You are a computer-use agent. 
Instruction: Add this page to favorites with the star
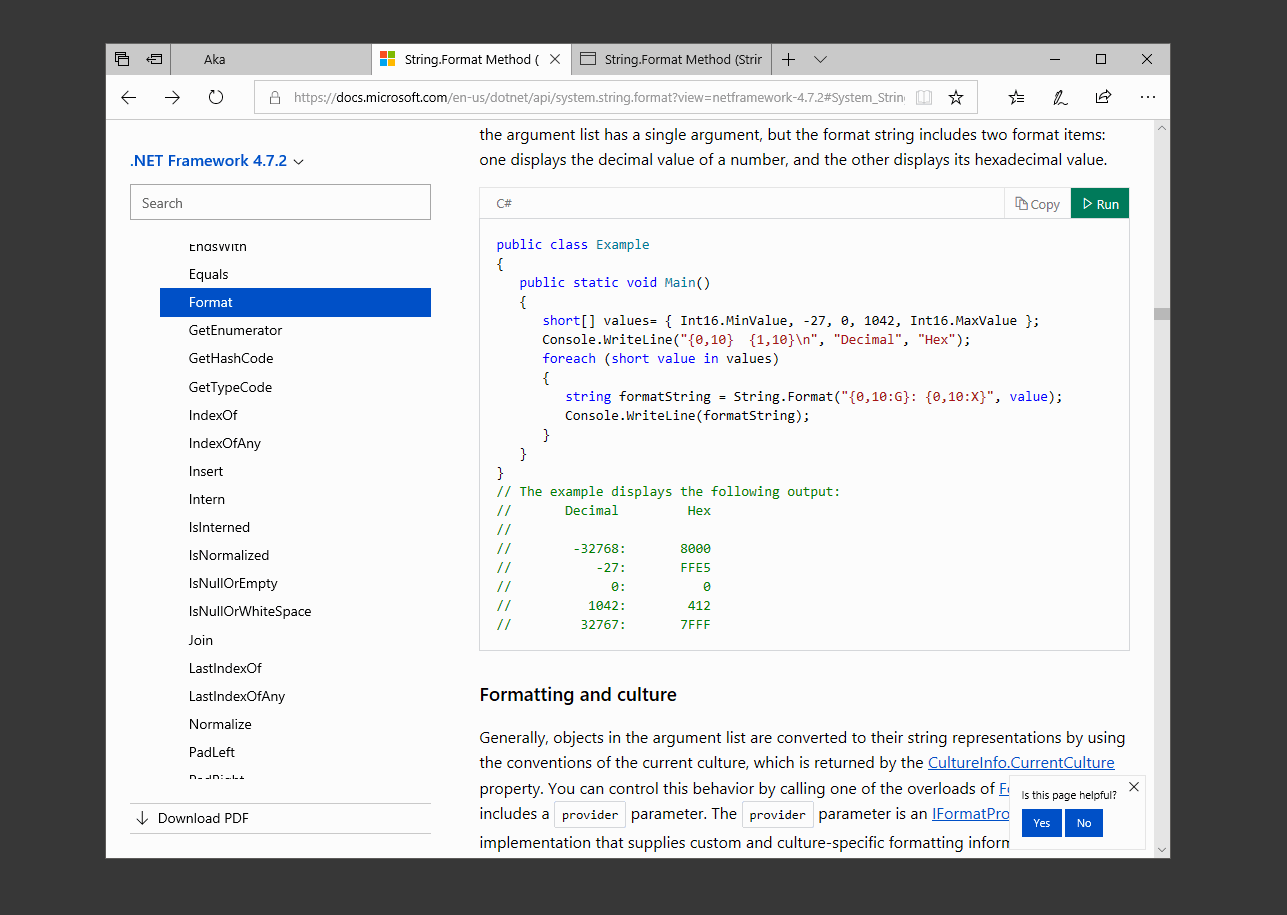click(x=954, y=97)
